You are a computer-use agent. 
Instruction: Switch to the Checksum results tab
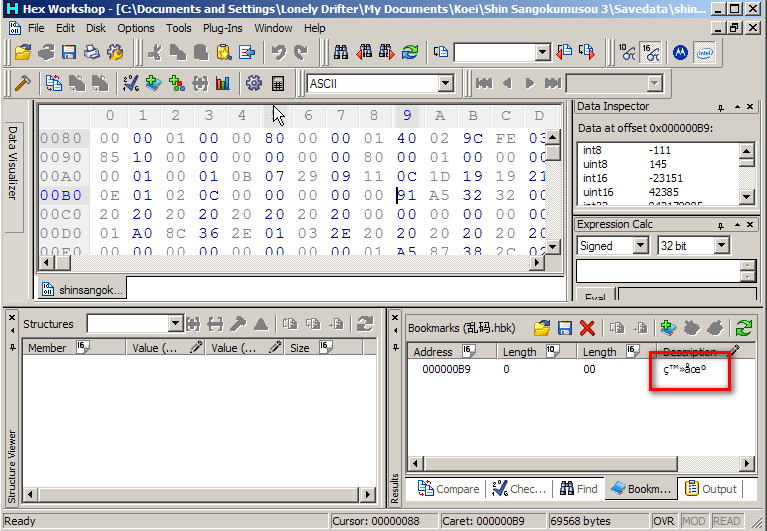tap(519, 488)
